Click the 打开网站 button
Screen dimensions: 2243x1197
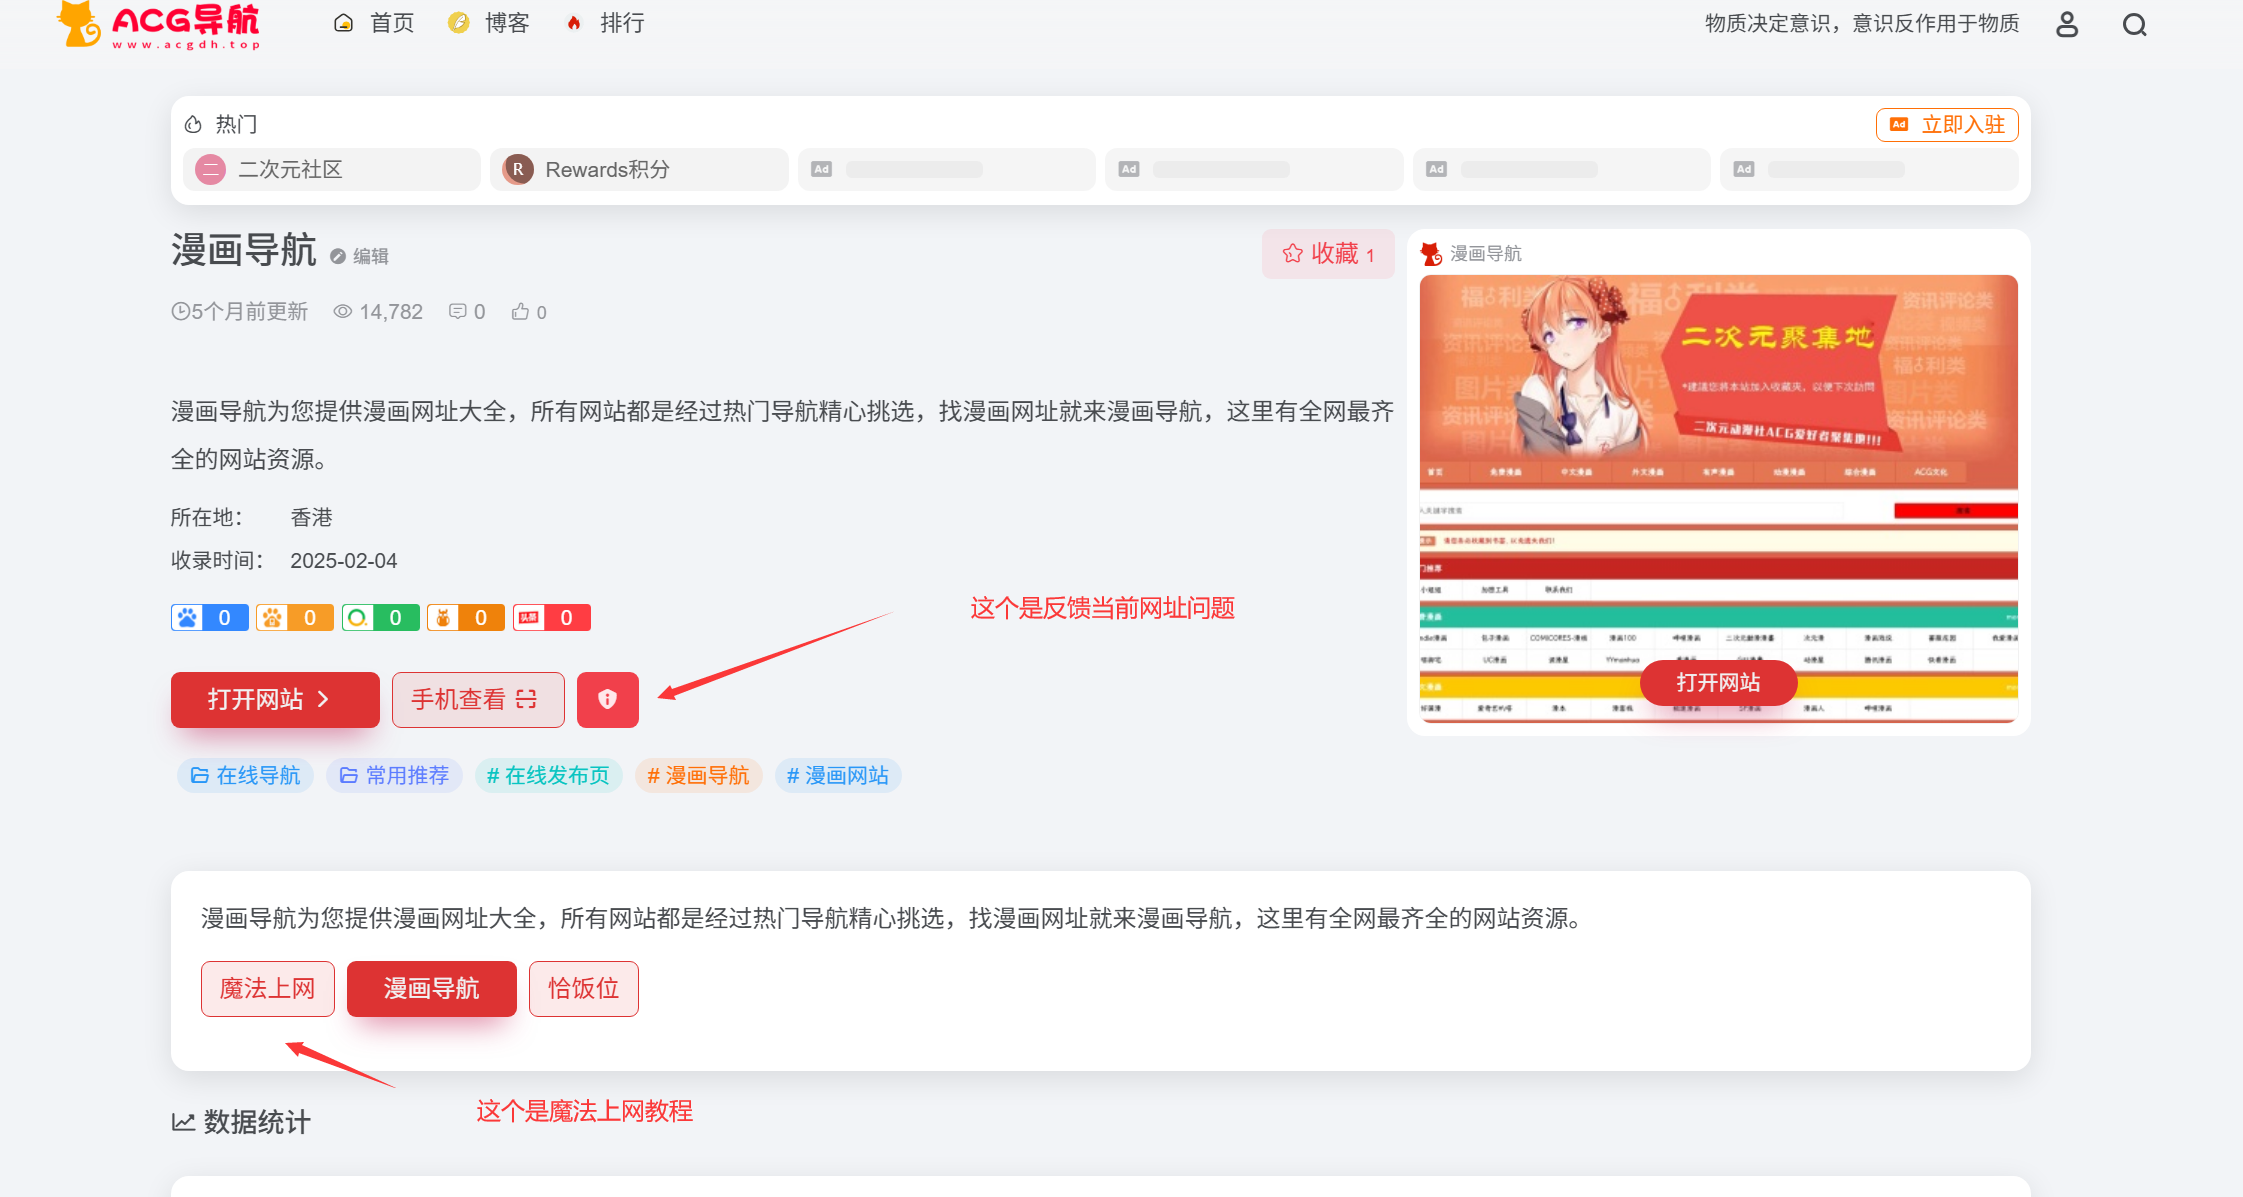275,699
